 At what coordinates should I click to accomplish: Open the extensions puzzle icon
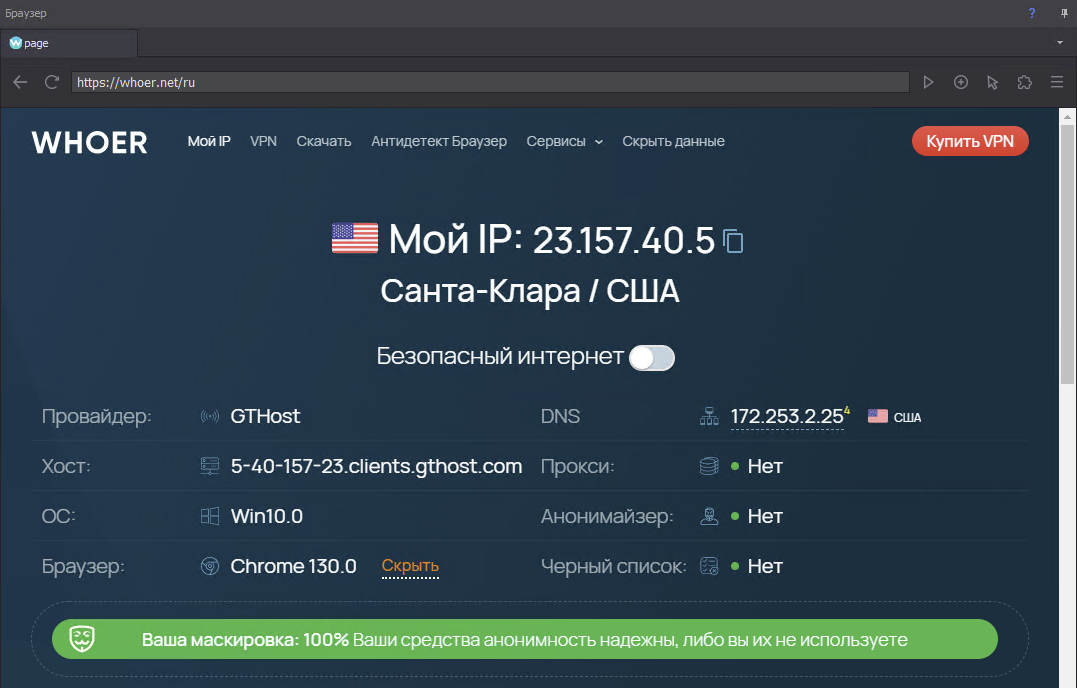coord(1024,82)
